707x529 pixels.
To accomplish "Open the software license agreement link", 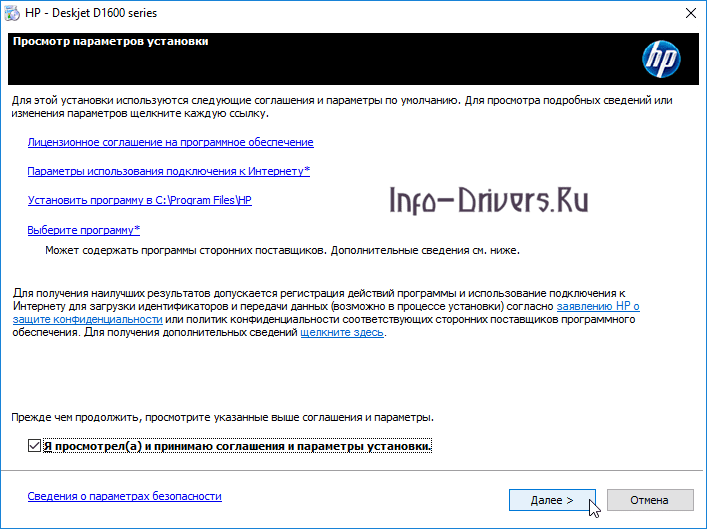I will (170, 143).
